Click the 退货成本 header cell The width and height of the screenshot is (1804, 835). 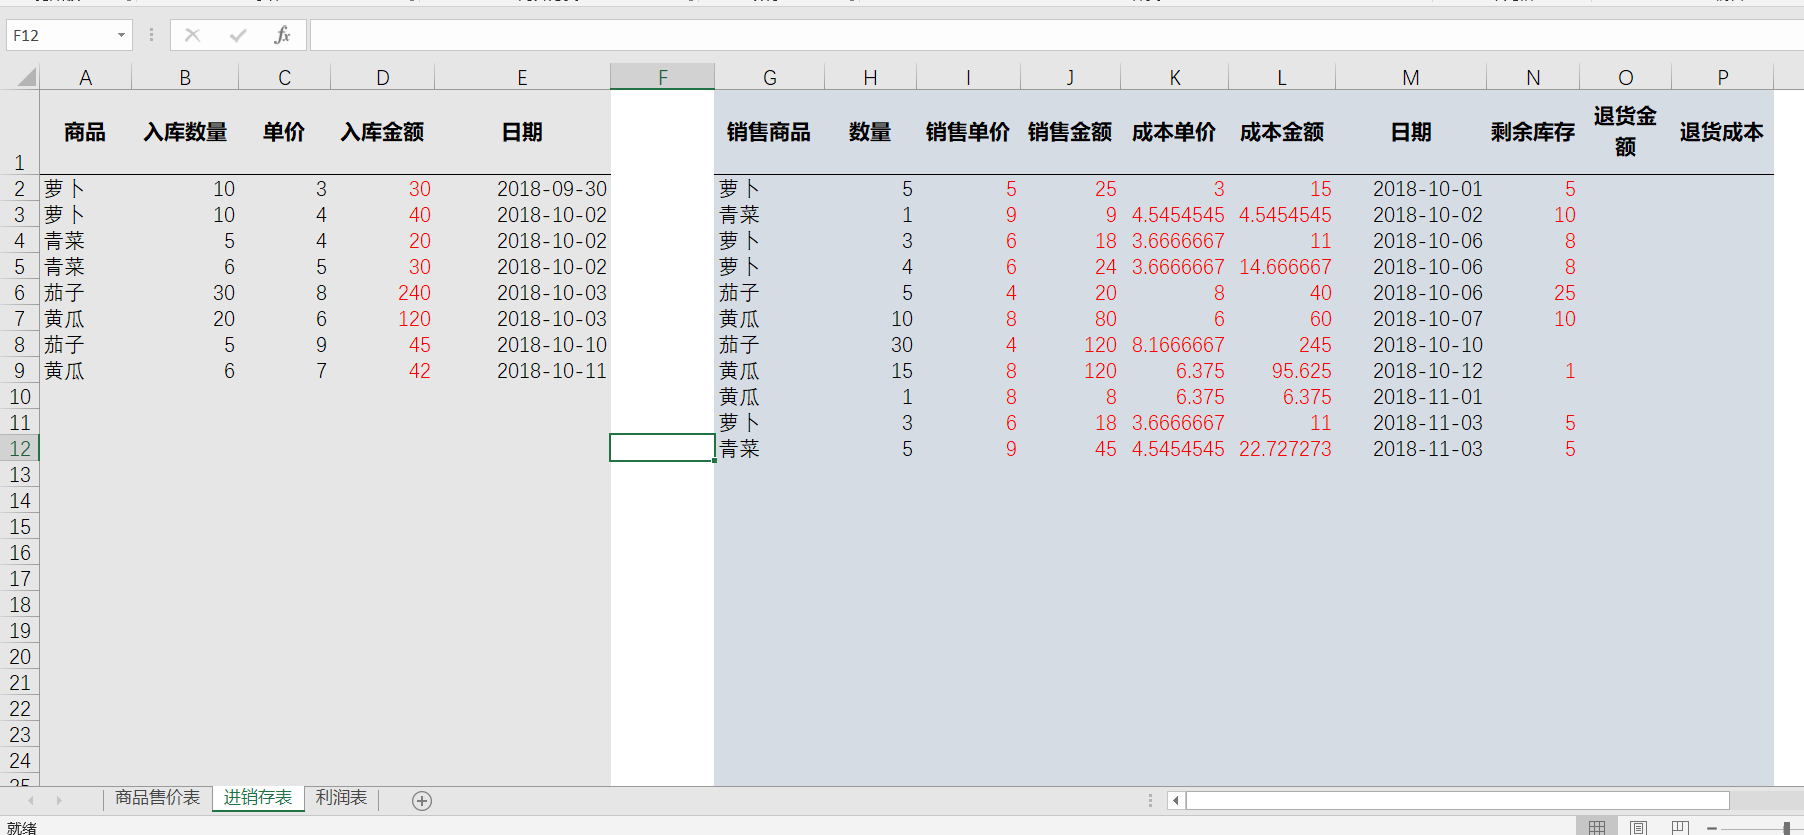coord(1722,132)
